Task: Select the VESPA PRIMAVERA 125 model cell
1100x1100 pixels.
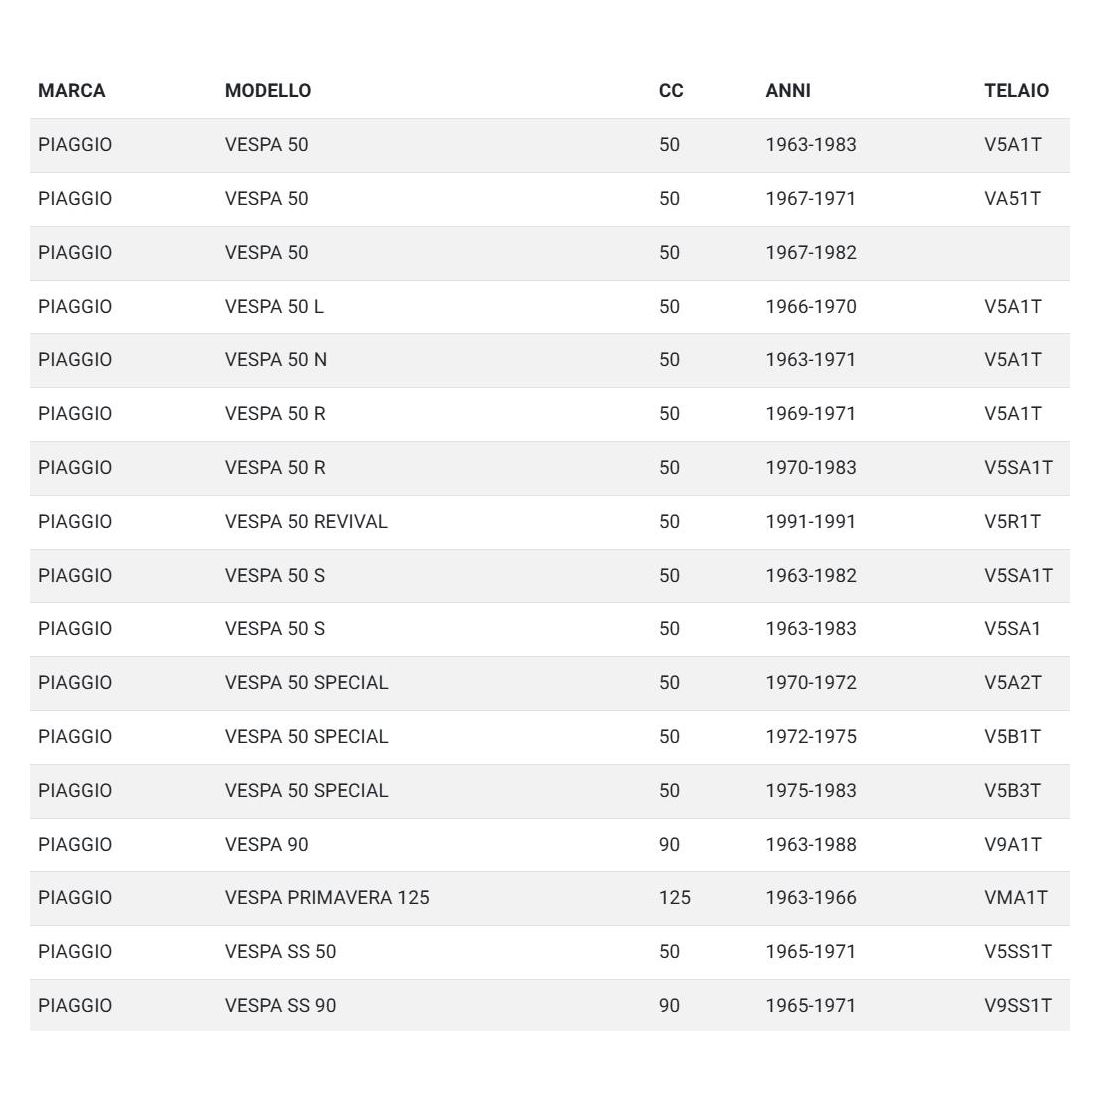Action: point(327,898)
